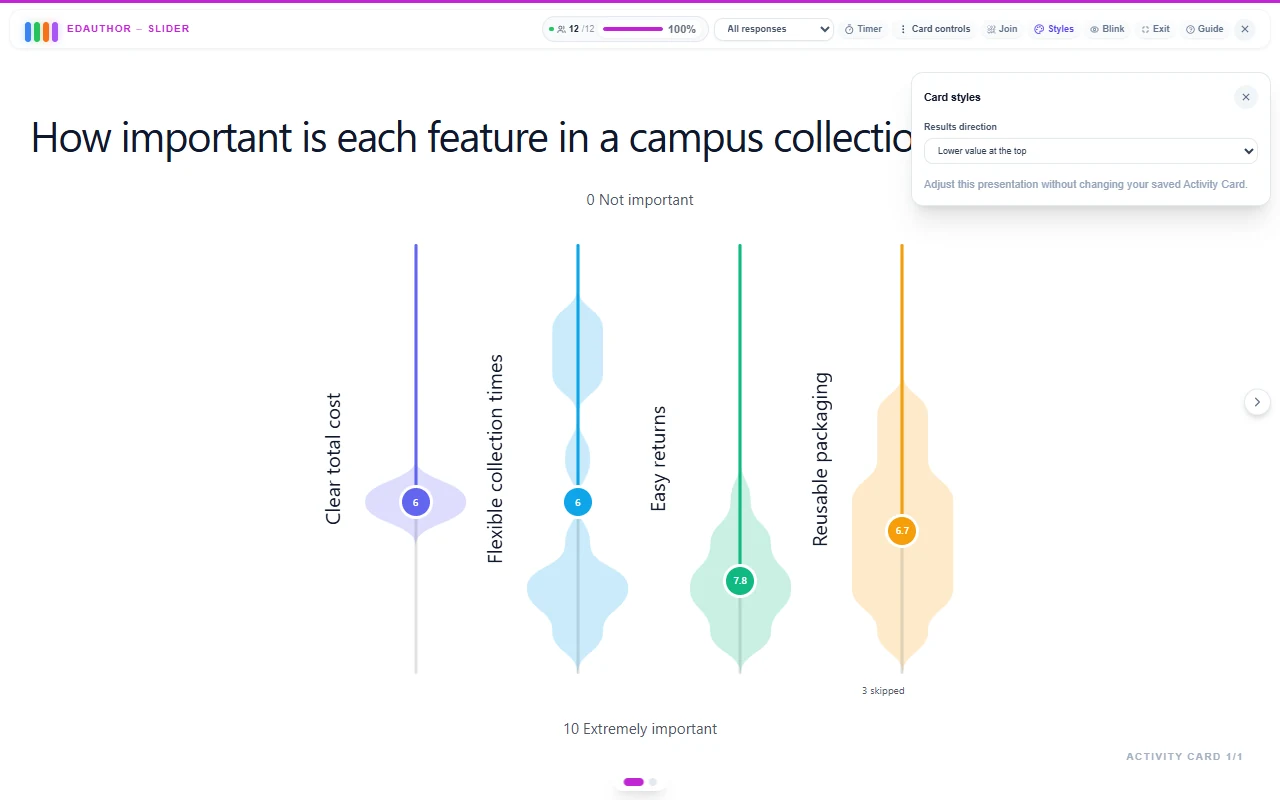1280x800 pixels.
Task: Click the question heading about campus collection
Action: (x=471, y=137)
